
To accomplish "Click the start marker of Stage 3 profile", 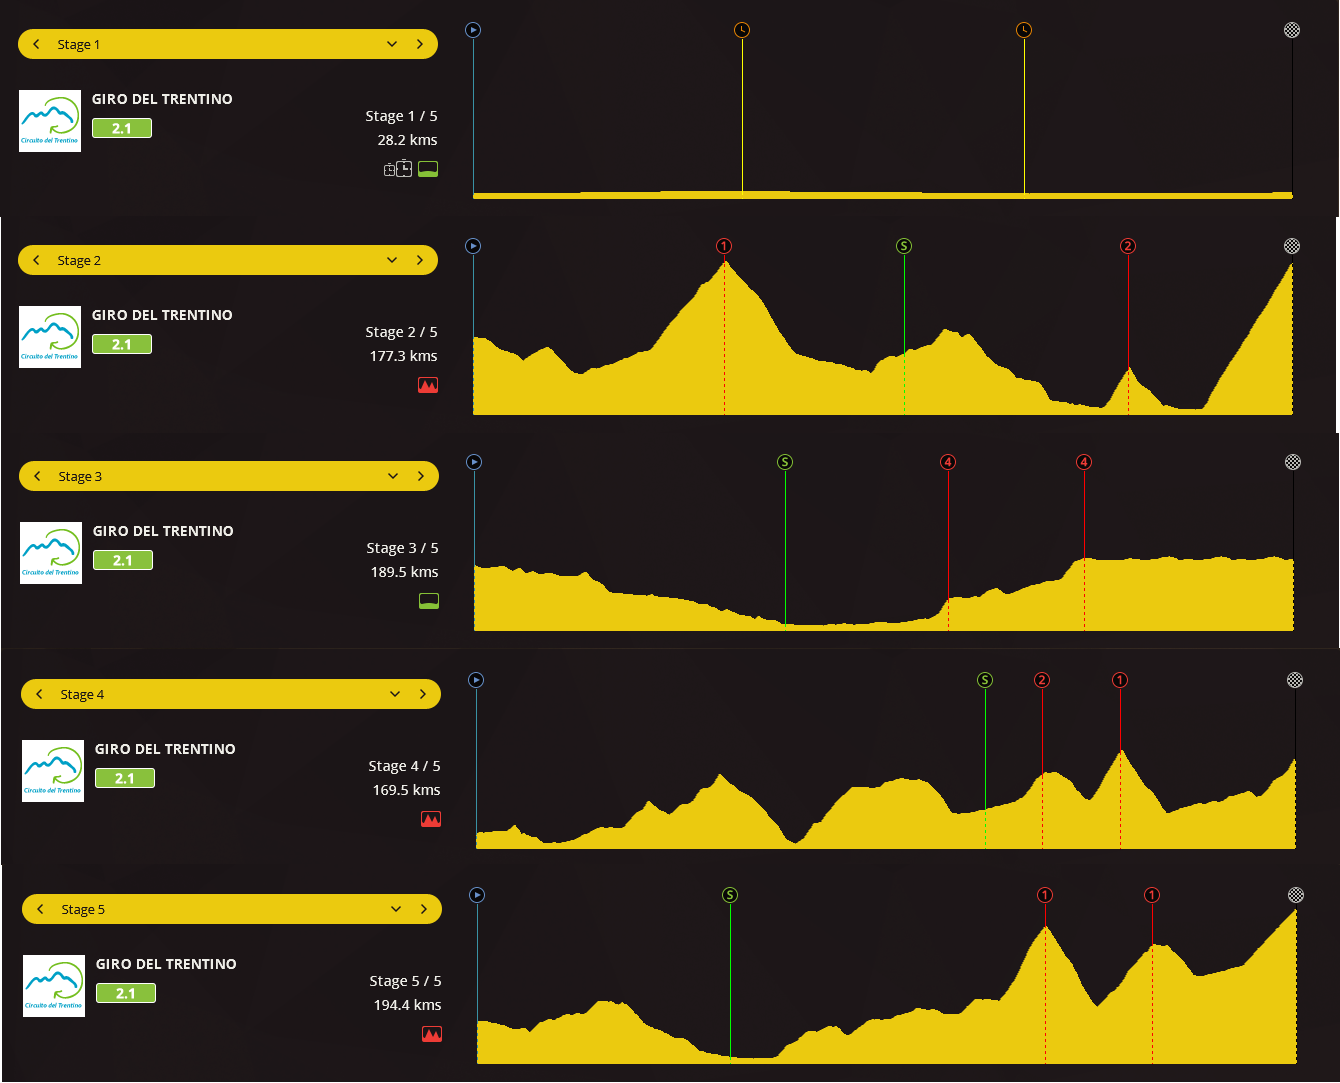I will (475, 462).
